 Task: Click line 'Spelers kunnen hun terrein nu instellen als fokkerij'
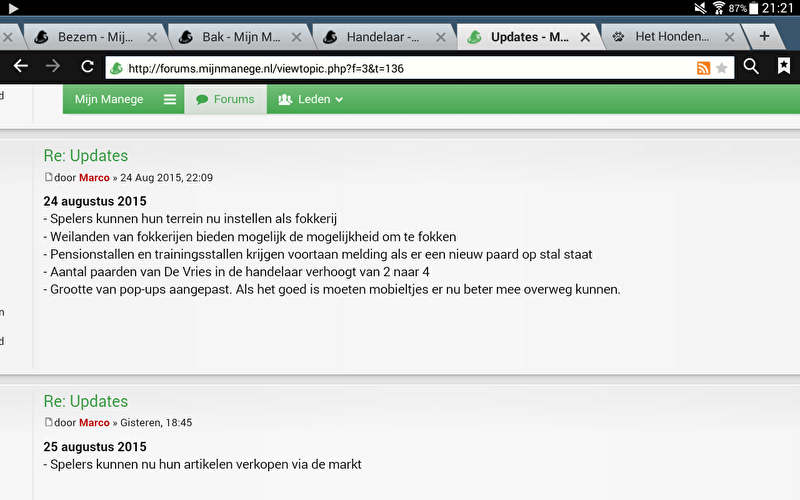click(190, 219)
